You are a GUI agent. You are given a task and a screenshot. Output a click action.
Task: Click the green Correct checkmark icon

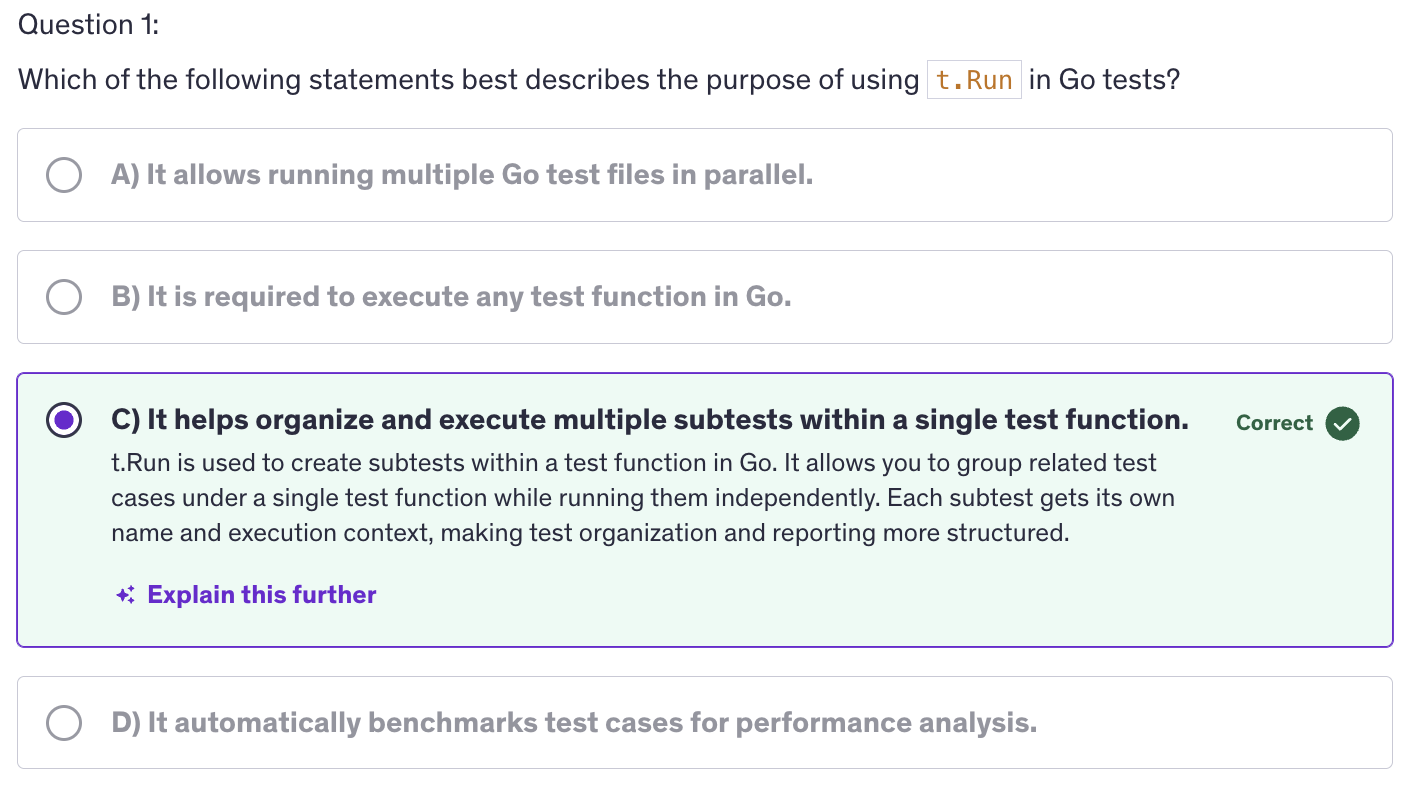click(1342, 423)
